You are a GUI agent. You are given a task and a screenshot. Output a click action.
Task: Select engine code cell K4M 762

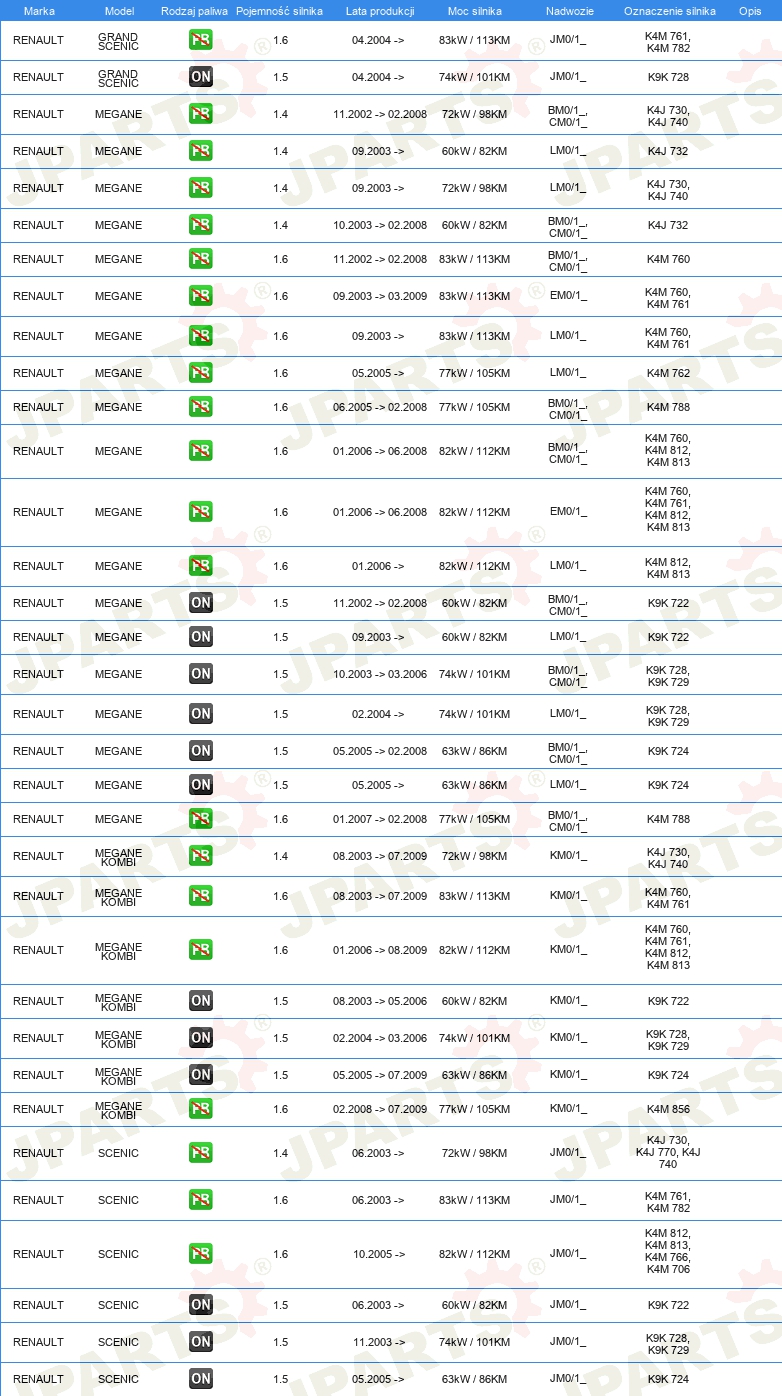[x=668, y=373]
